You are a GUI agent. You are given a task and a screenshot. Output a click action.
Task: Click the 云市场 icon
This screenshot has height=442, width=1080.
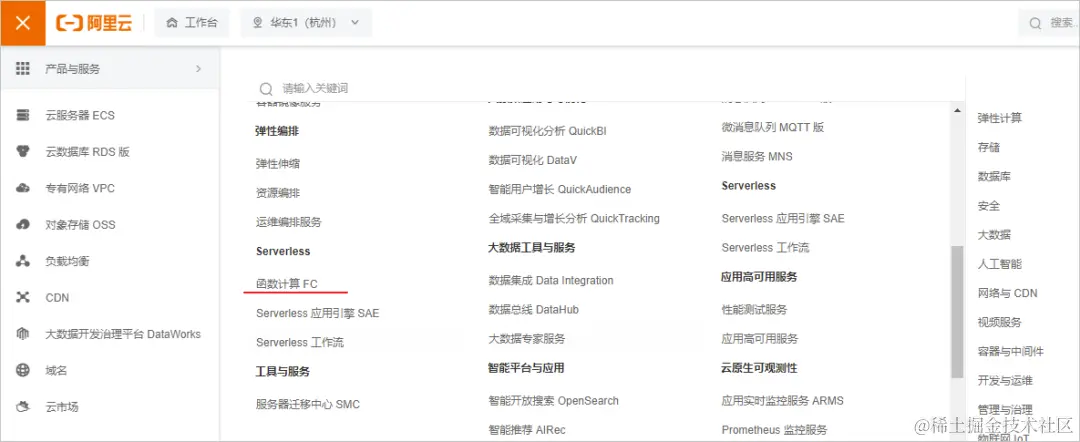coord(23,407)
